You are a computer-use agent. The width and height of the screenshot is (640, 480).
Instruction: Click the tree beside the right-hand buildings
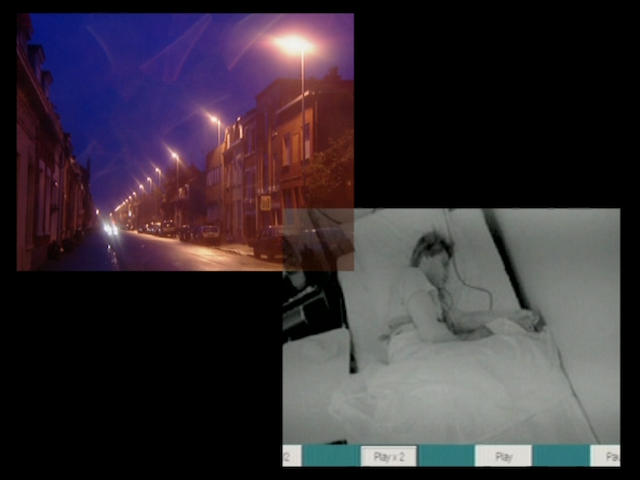coord(332,170)
